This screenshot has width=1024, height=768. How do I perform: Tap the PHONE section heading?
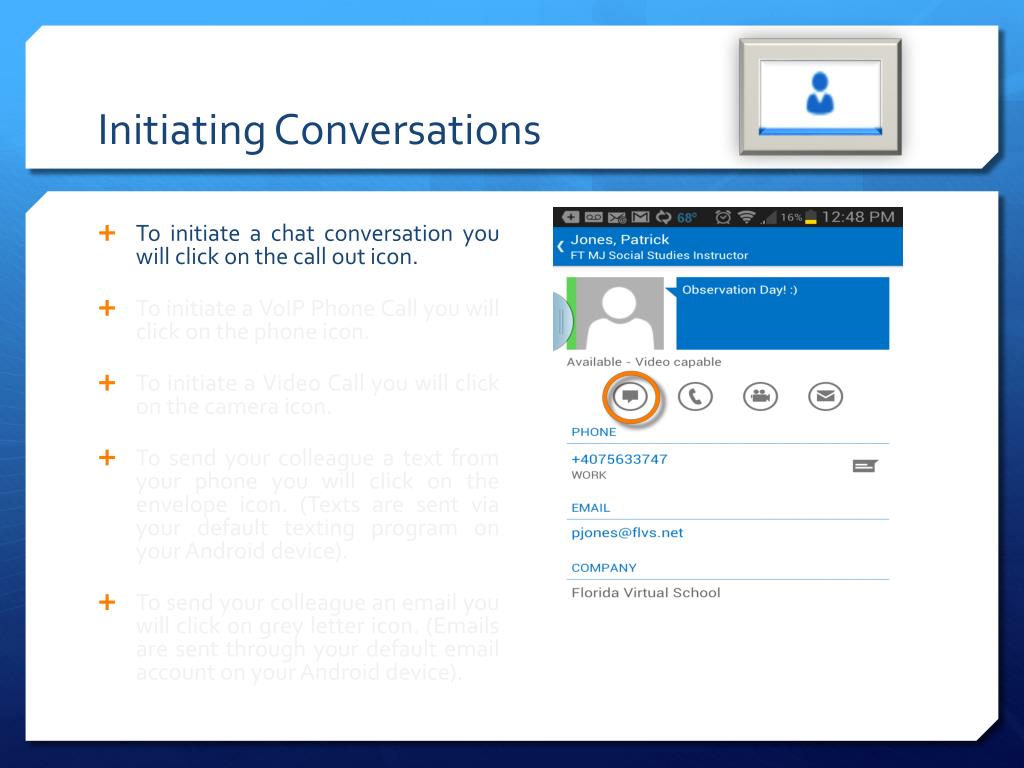[x=594, y=432]
